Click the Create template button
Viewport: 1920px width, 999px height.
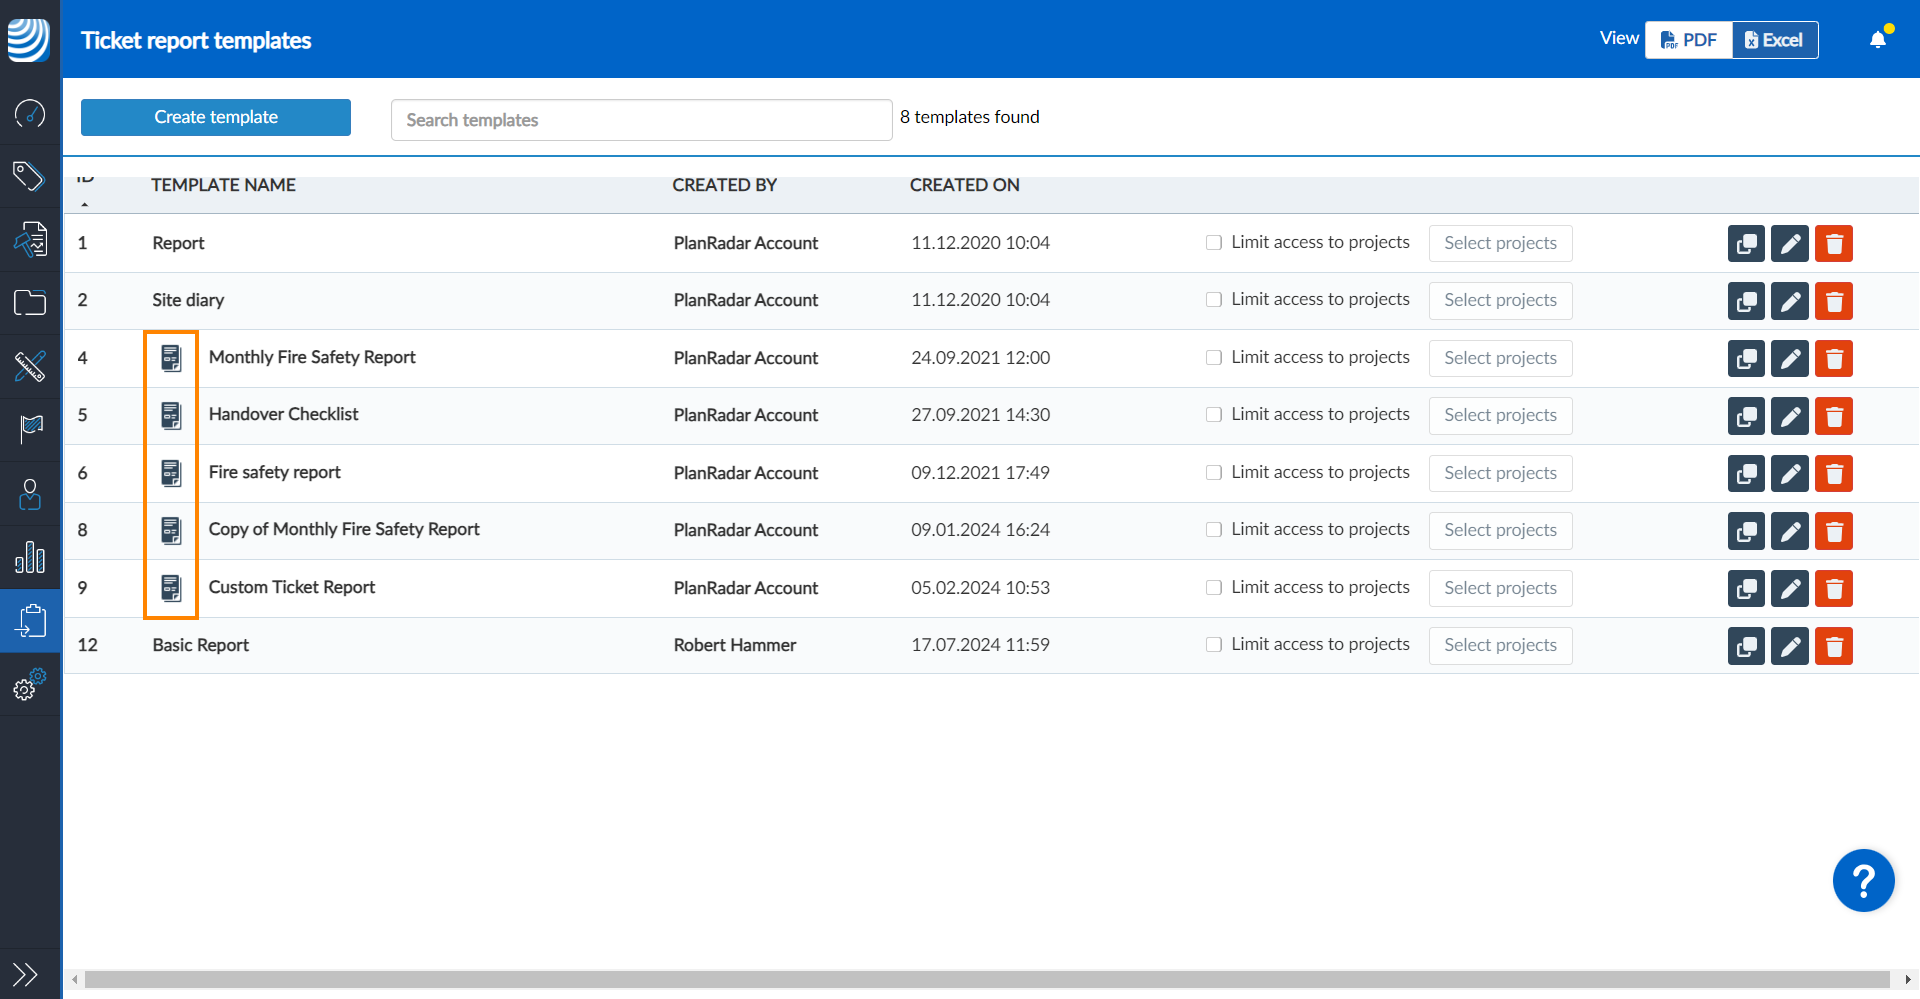(x=216, y=117)
